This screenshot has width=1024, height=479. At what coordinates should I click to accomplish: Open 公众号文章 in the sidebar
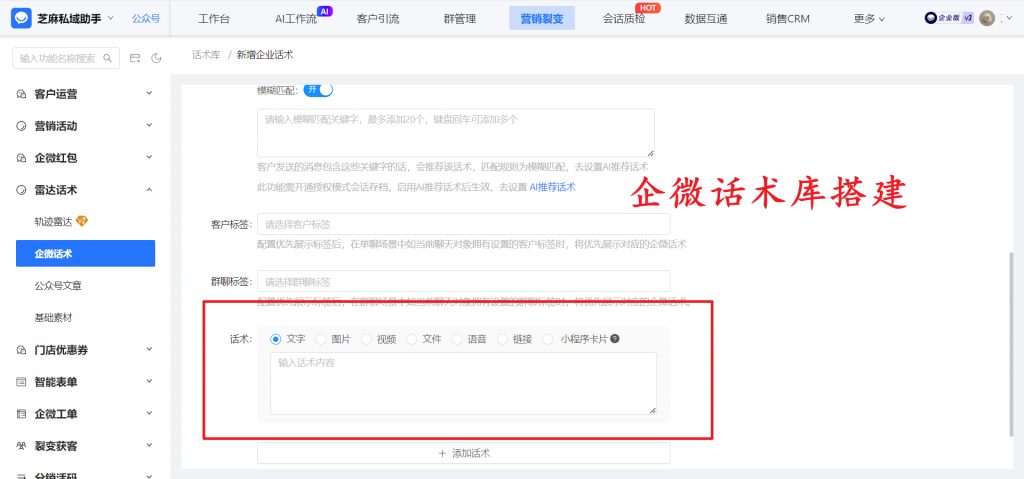58,286
